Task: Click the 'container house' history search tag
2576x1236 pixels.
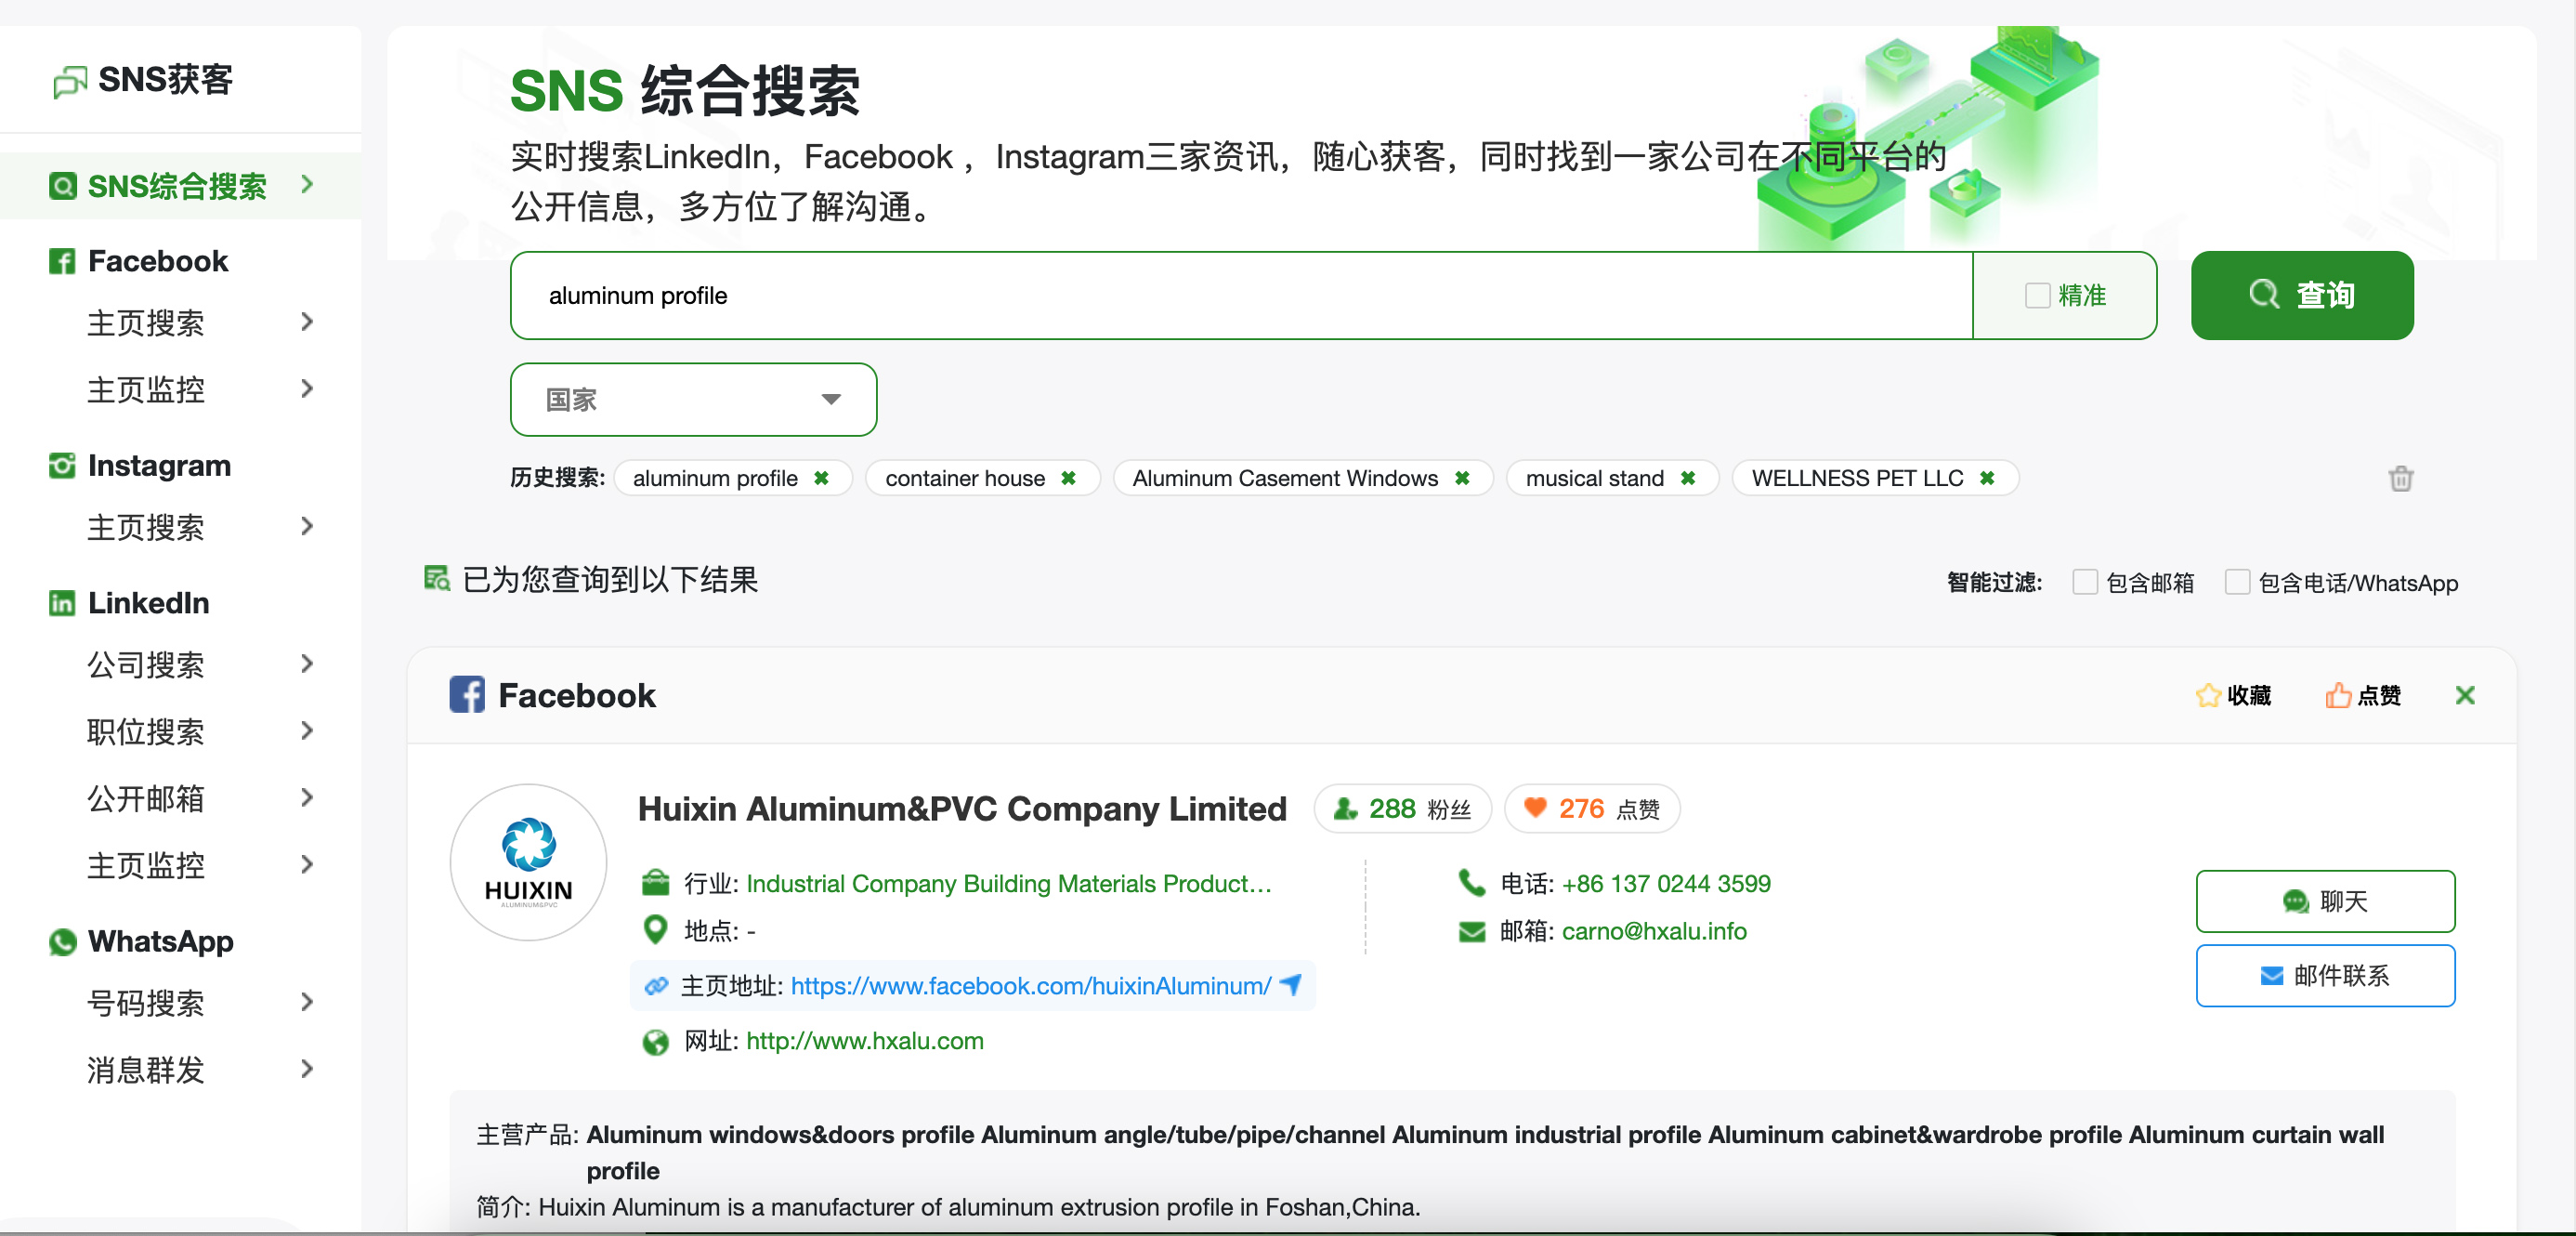Action: pos(965,478)
